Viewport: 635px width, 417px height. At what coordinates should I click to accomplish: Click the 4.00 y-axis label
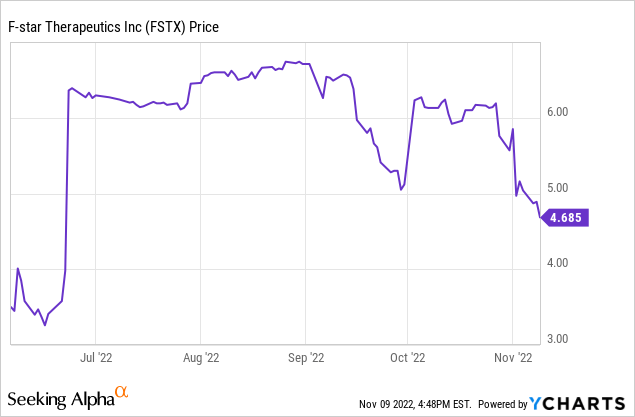tap(569, 263)
